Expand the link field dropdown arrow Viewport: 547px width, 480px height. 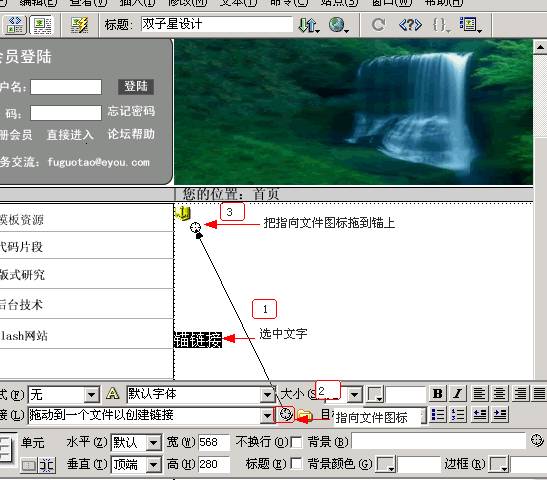coord(267,415)
